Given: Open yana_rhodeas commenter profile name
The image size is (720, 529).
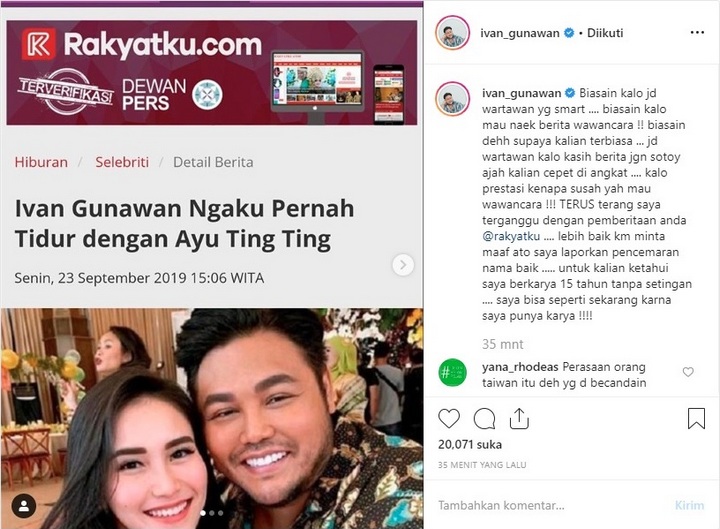Looking at the screenshot, I should (520, 367).
